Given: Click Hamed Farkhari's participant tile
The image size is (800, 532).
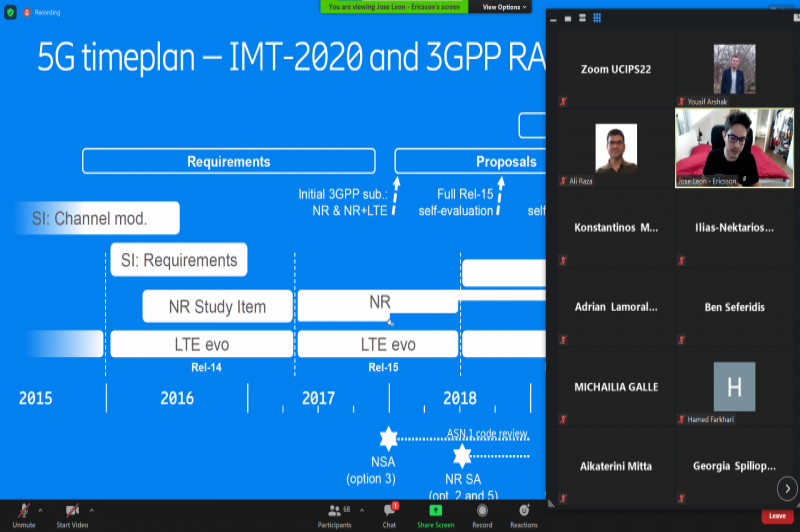Looking at the screenshot, I should point(735,387).
